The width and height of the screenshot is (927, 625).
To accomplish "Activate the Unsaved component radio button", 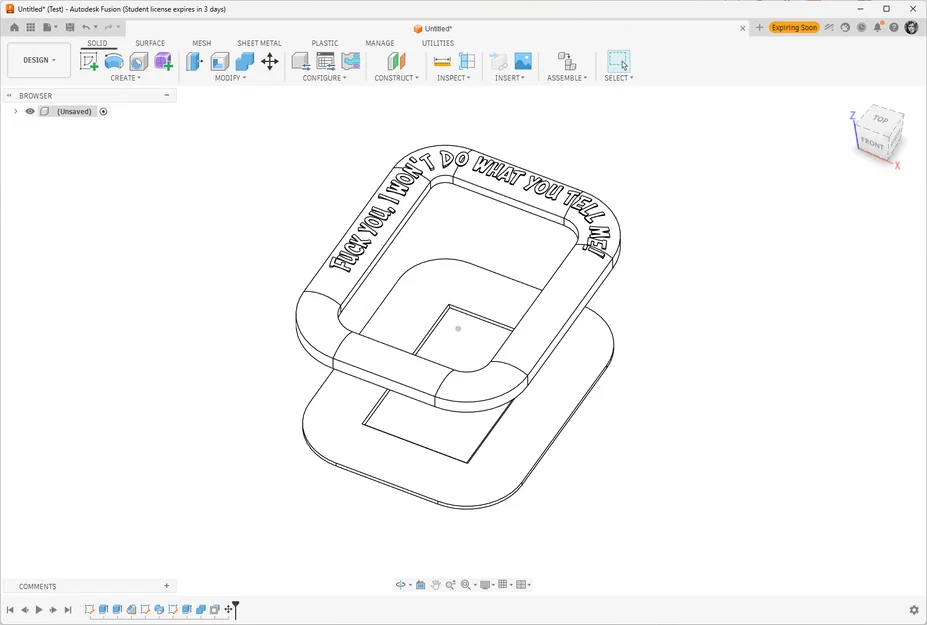I will click(x=103, y=111).
